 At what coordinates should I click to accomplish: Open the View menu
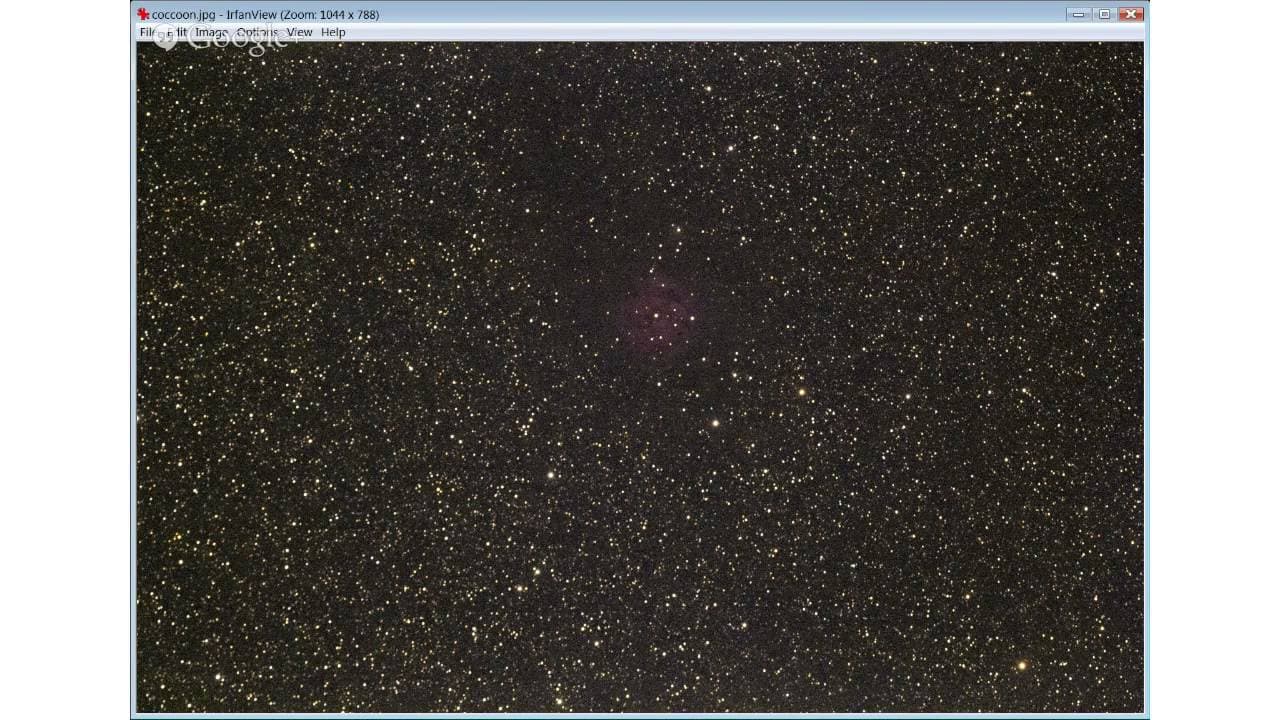[300, 32]
